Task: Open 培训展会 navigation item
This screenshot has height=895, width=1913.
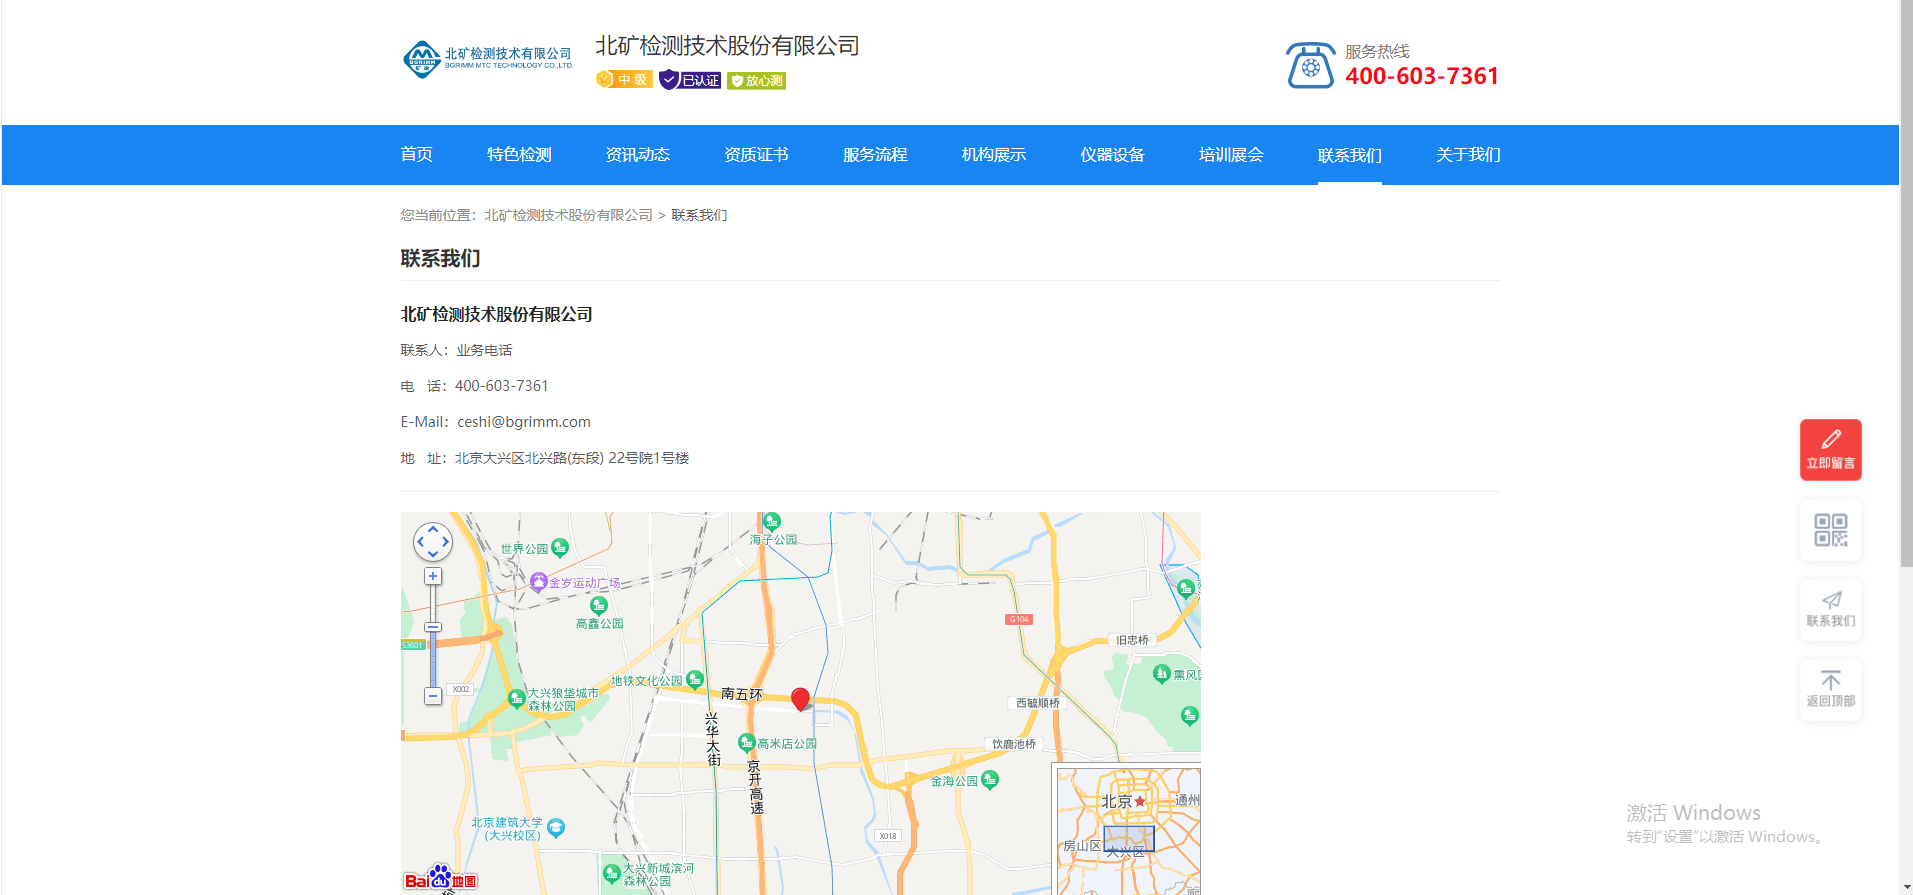Action: click(x=1231, y=155)
